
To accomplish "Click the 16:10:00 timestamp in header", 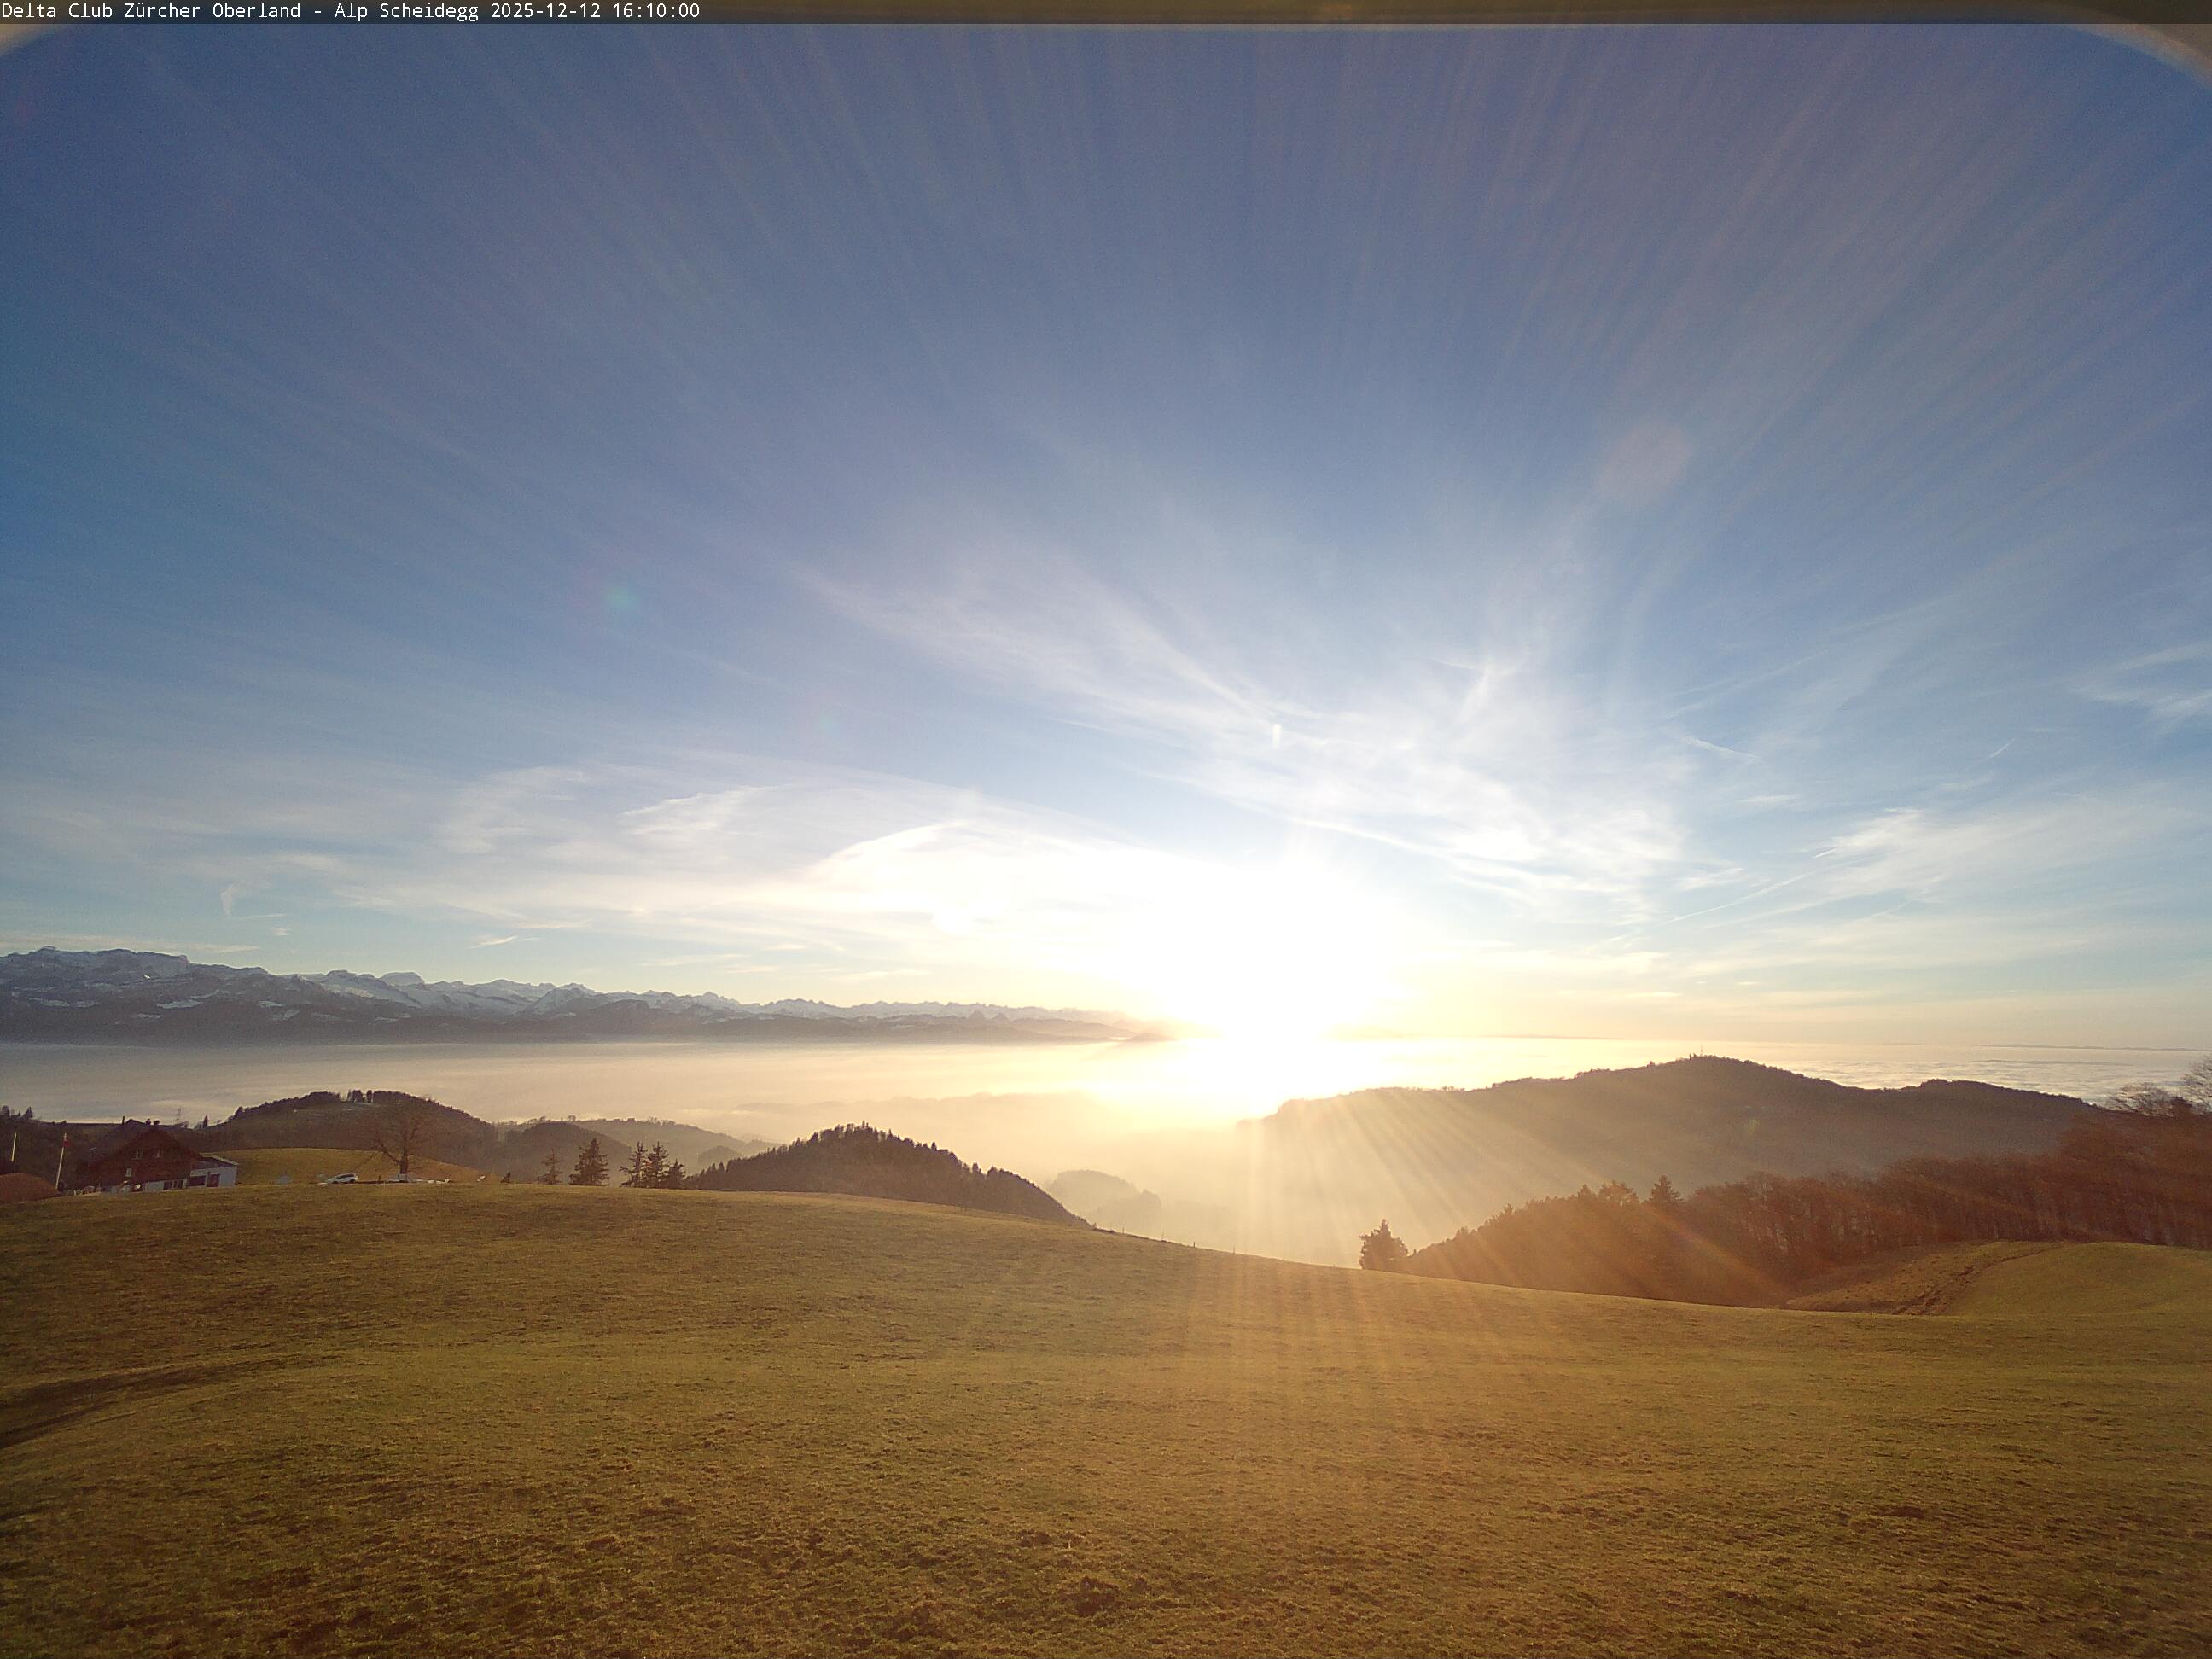I will click(x=657, y=11).
